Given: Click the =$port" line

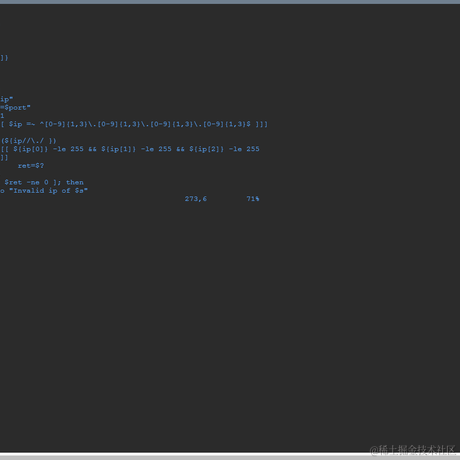Looking at the screenshot, I should tap(15, 108).
